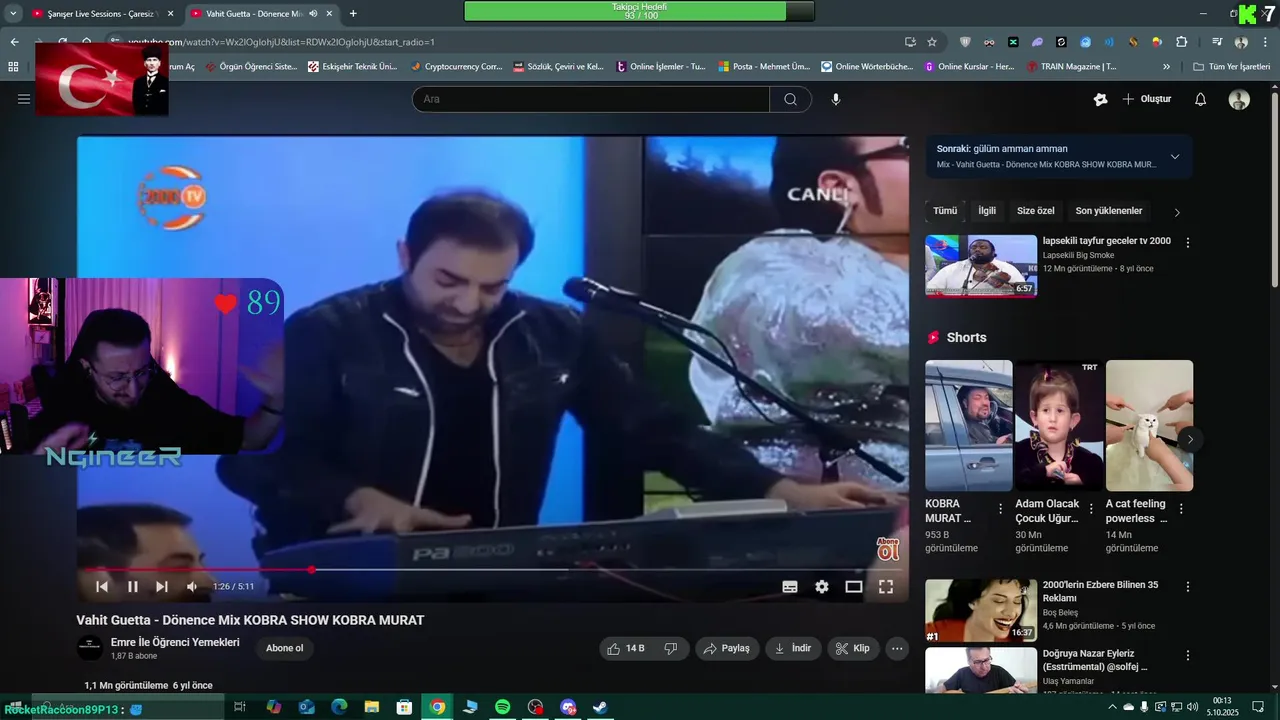Open Cryptocurrency Corr... bookmark
Viewport: 1280px width, 720px height.
point(456,67)
